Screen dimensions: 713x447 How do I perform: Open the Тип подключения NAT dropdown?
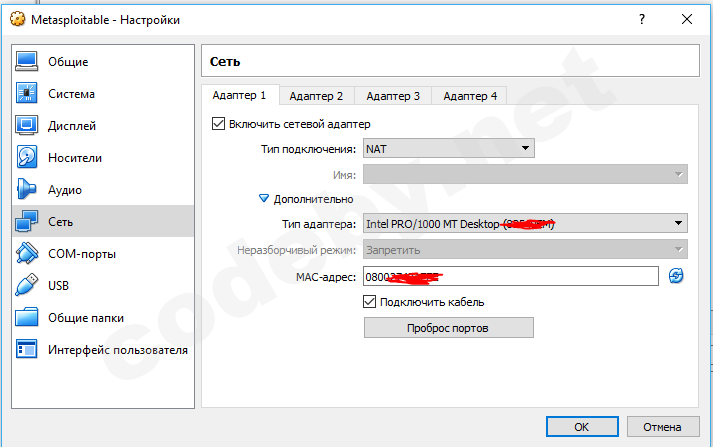point(448,149)
